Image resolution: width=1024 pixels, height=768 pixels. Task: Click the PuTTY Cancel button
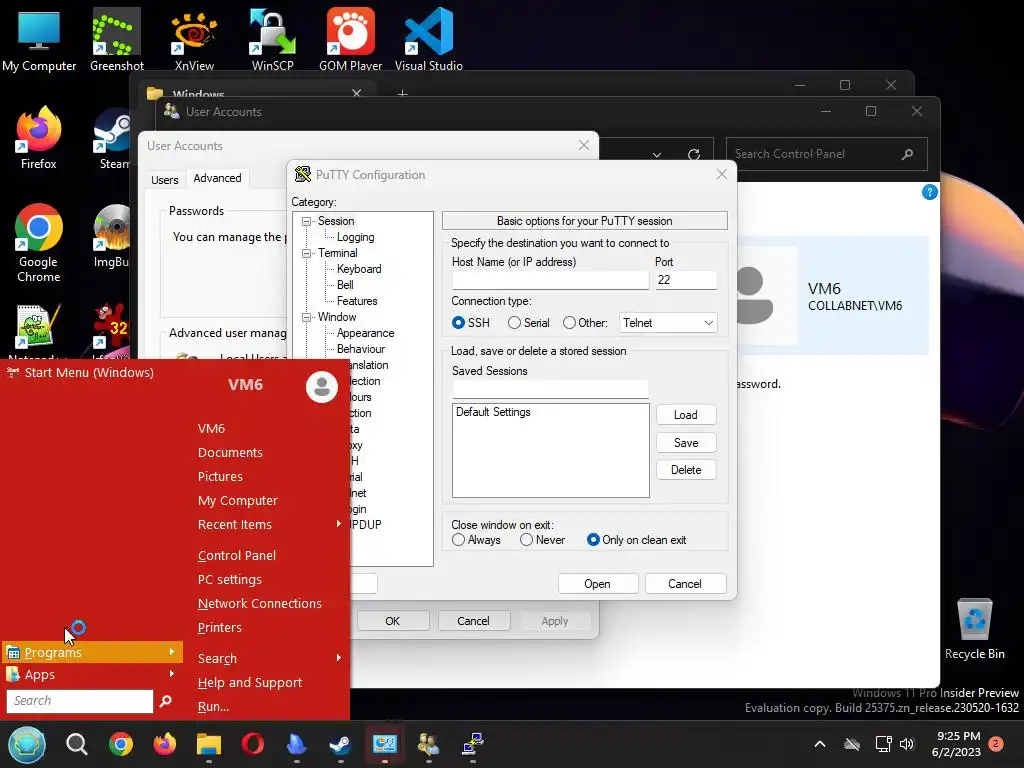[x=684, y=584]
